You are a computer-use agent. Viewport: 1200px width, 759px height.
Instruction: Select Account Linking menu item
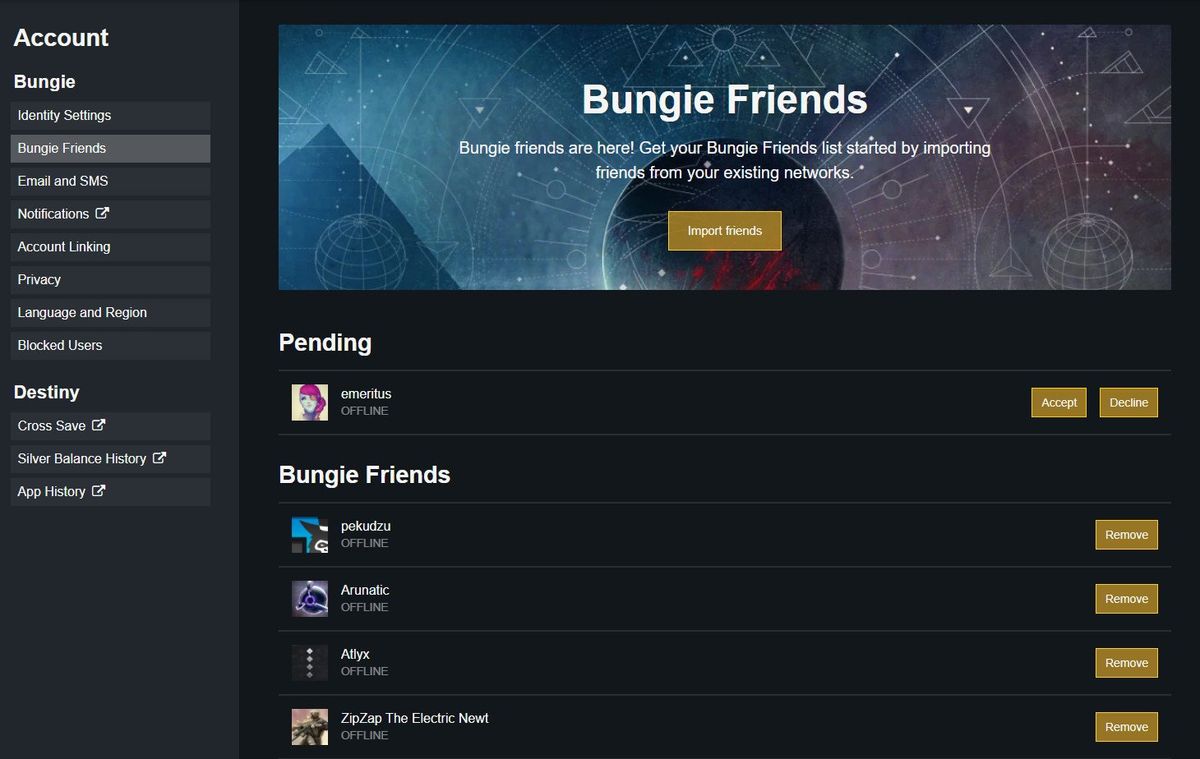[110, 247]
